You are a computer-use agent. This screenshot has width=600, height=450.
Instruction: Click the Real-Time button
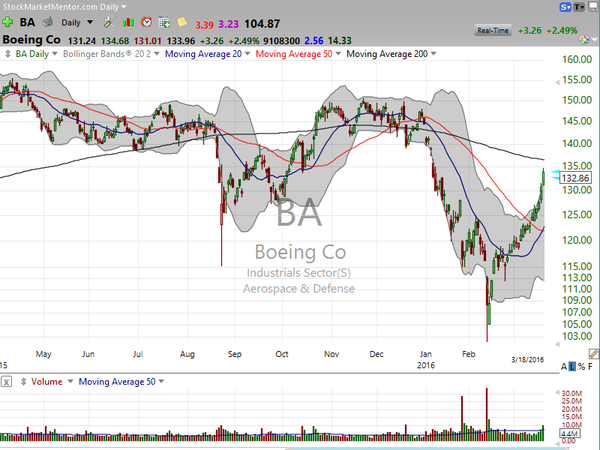click(493, 30)
